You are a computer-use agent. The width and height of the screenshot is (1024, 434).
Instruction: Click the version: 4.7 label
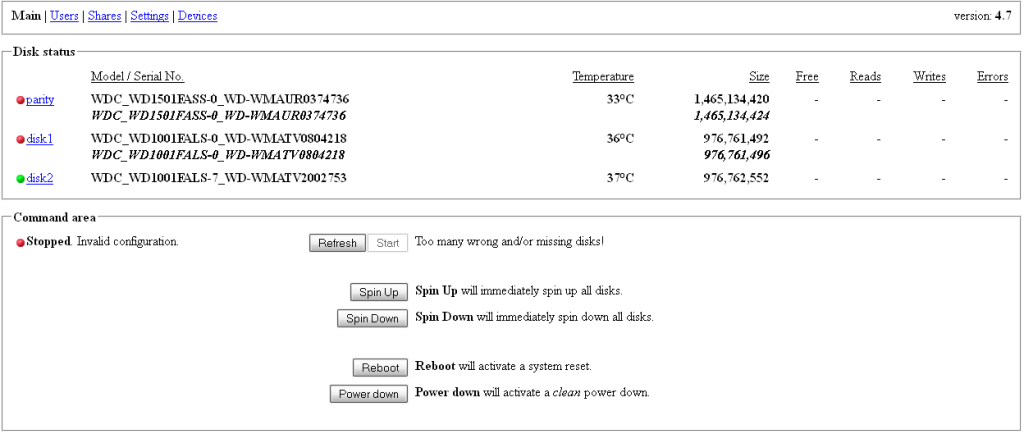[983, 16]
